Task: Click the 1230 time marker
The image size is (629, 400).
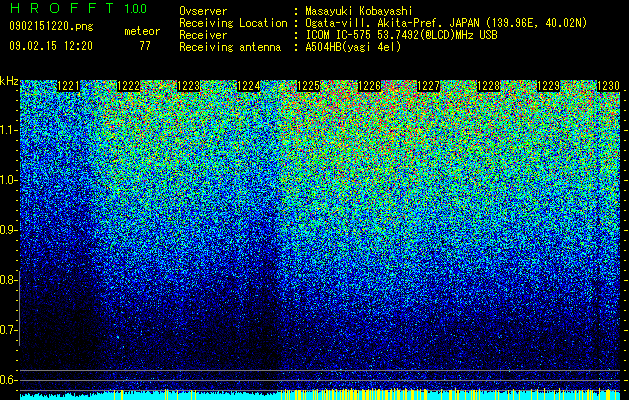Action: coord(609,86)
